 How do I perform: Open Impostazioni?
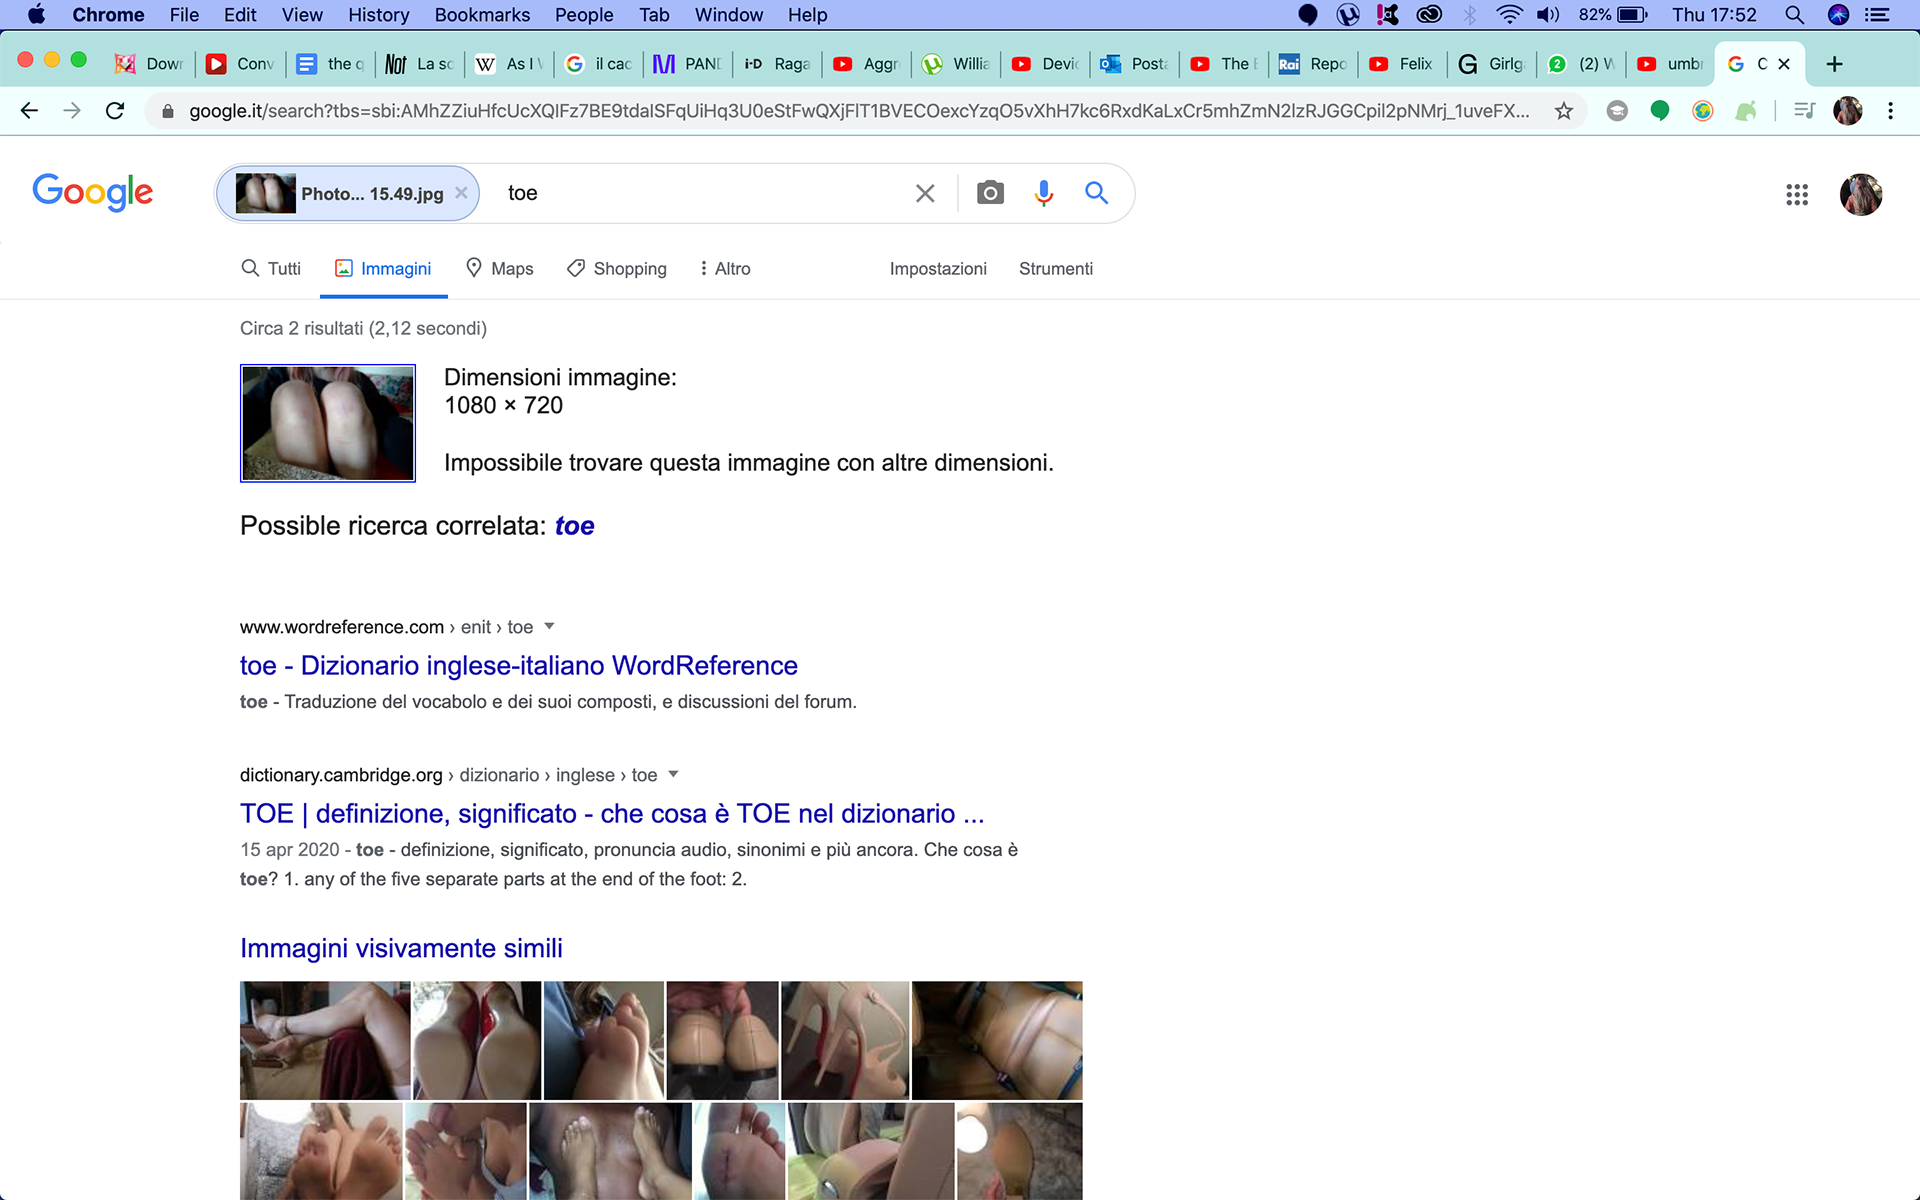click(x=938, y=268)
